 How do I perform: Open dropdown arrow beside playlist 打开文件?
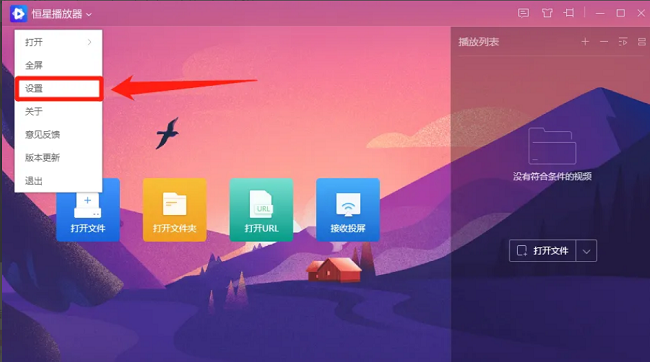tap(586, 251)
